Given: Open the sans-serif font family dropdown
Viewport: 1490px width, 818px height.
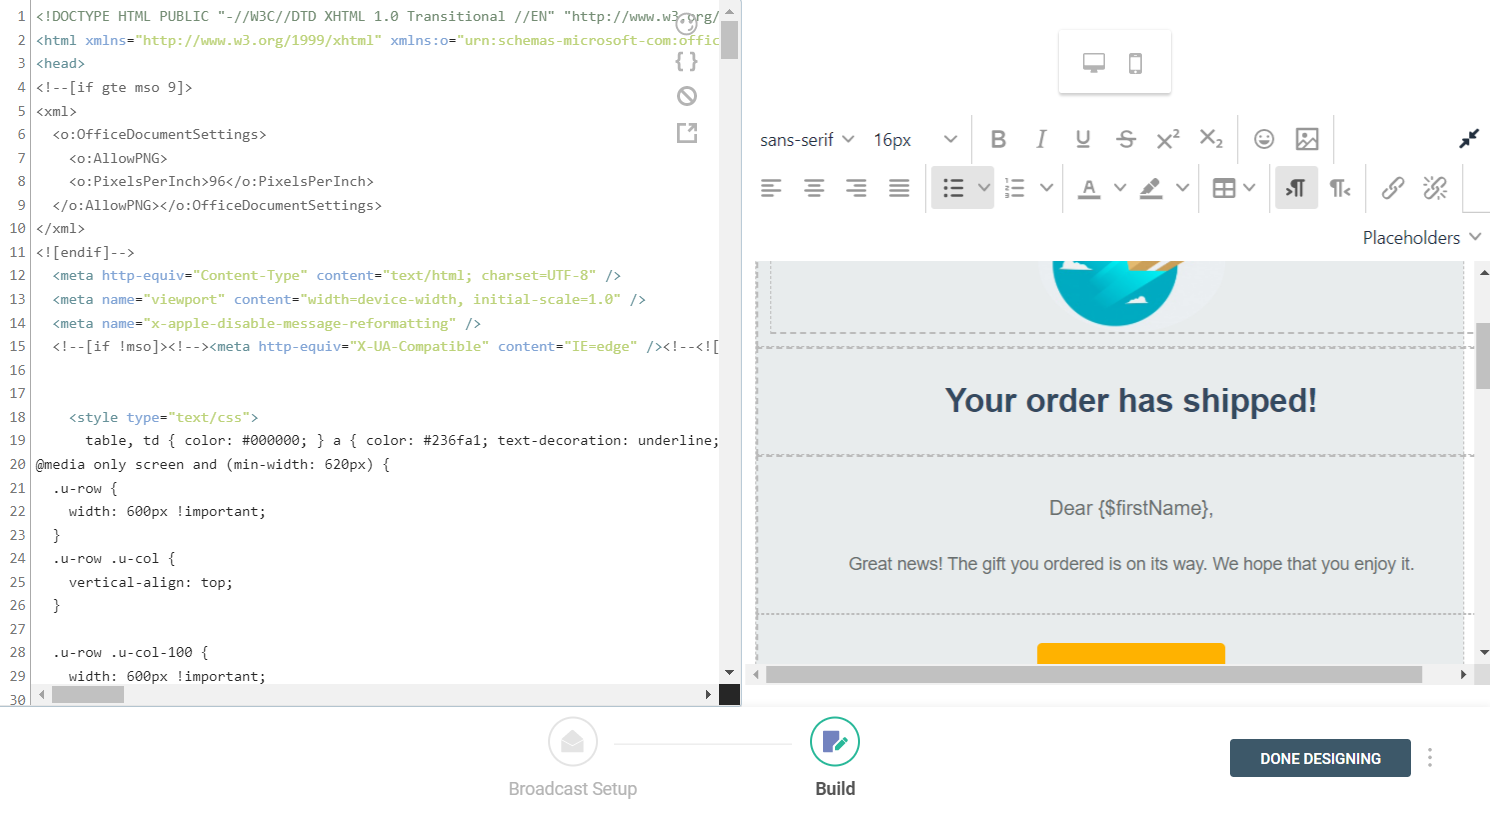Looking at the screenshot, I should (x=806, y=139).
